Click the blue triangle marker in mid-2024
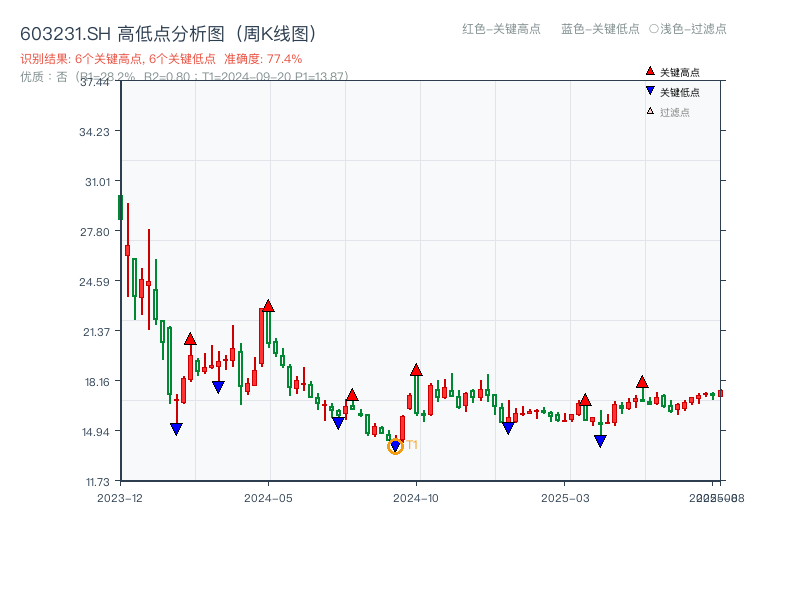This screenshot has width=800, height=600. [338, 421]
